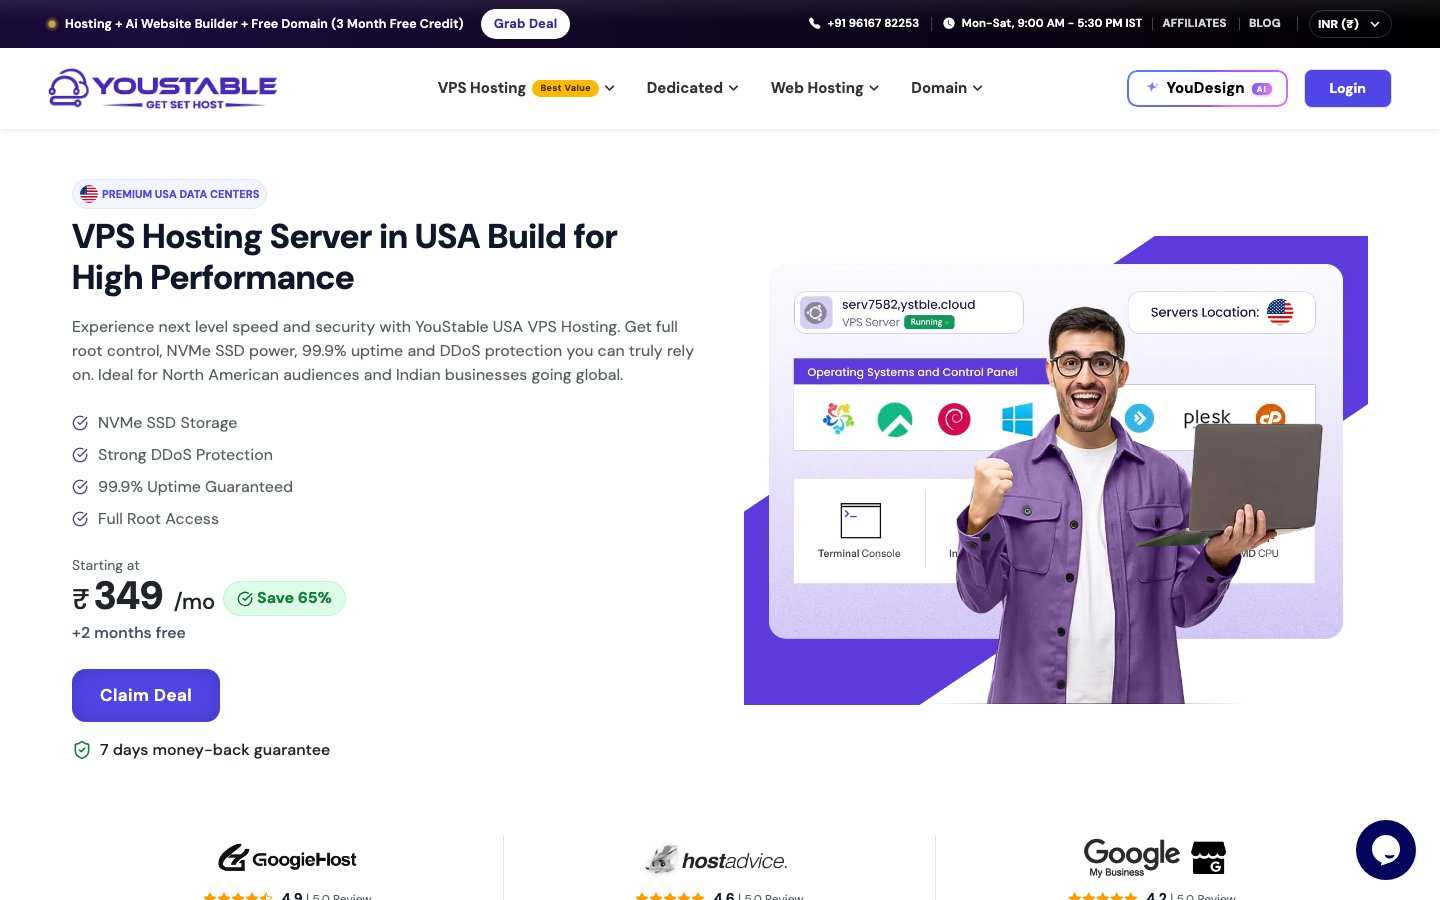Click the Grab Deal button
Screen dimensions: 1440x900
525,24
